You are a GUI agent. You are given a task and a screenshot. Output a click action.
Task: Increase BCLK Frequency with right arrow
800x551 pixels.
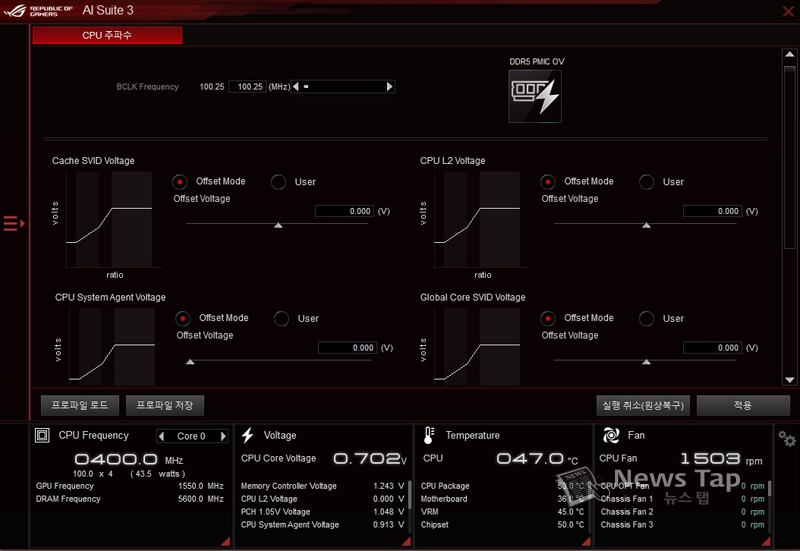[x=390, y=87]
